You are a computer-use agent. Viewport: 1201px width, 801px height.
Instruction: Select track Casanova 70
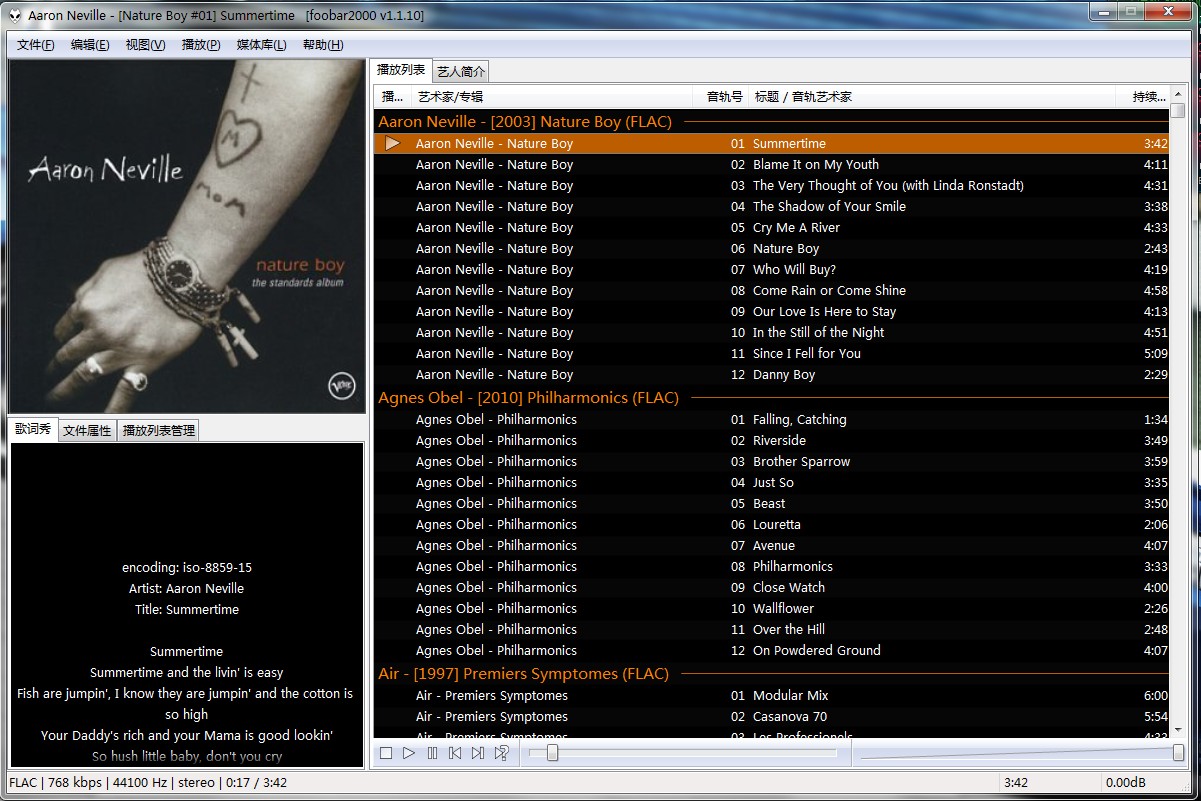coord(772,717)
